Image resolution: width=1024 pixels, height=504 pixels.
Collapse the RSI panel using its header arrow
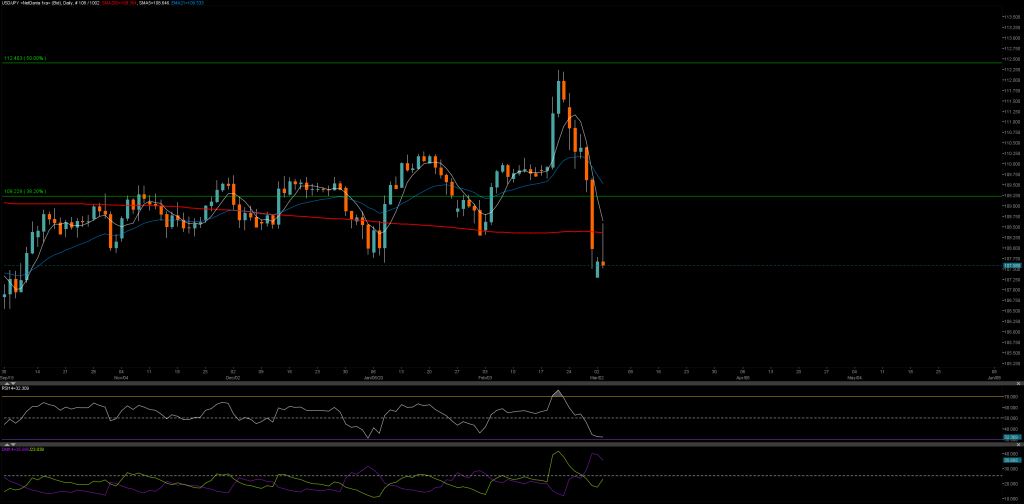[x=5, y=383]
